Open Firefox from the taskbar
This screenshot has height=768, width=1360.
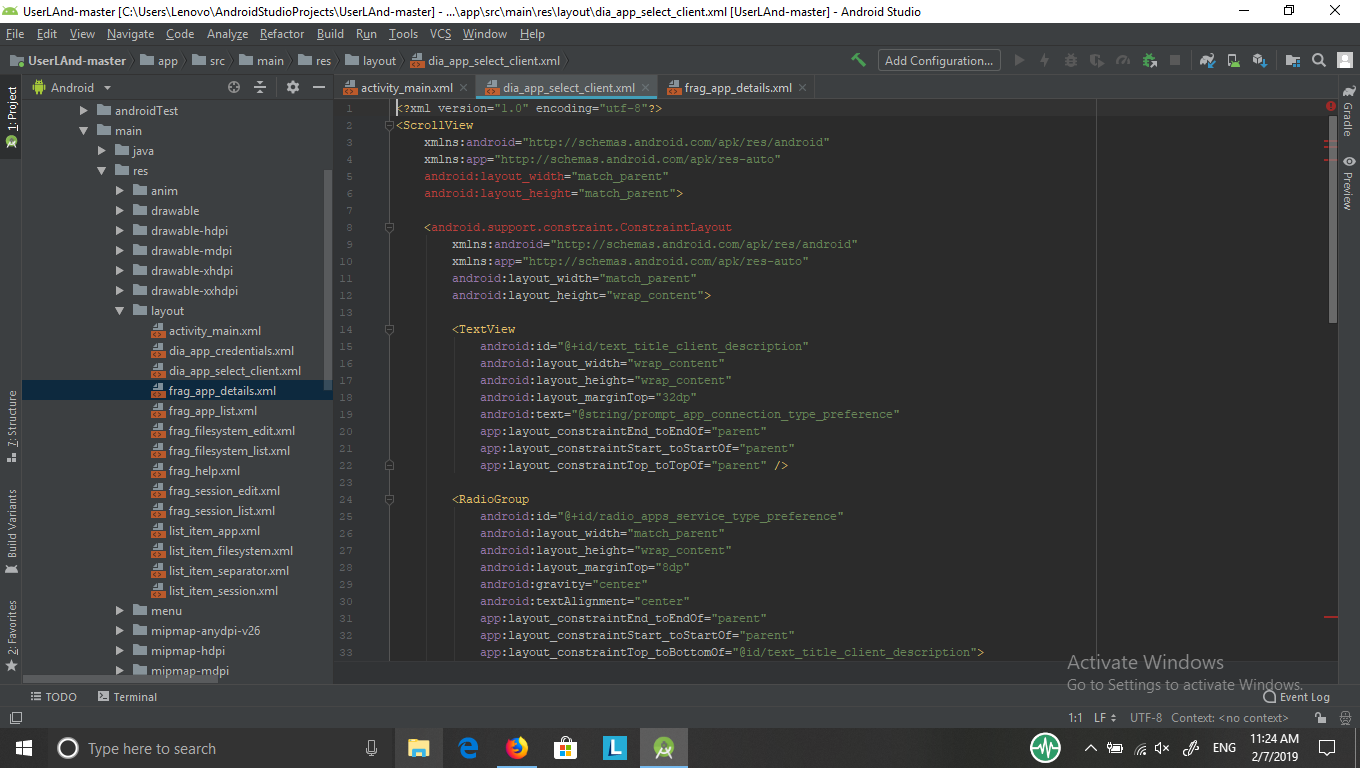517,747
